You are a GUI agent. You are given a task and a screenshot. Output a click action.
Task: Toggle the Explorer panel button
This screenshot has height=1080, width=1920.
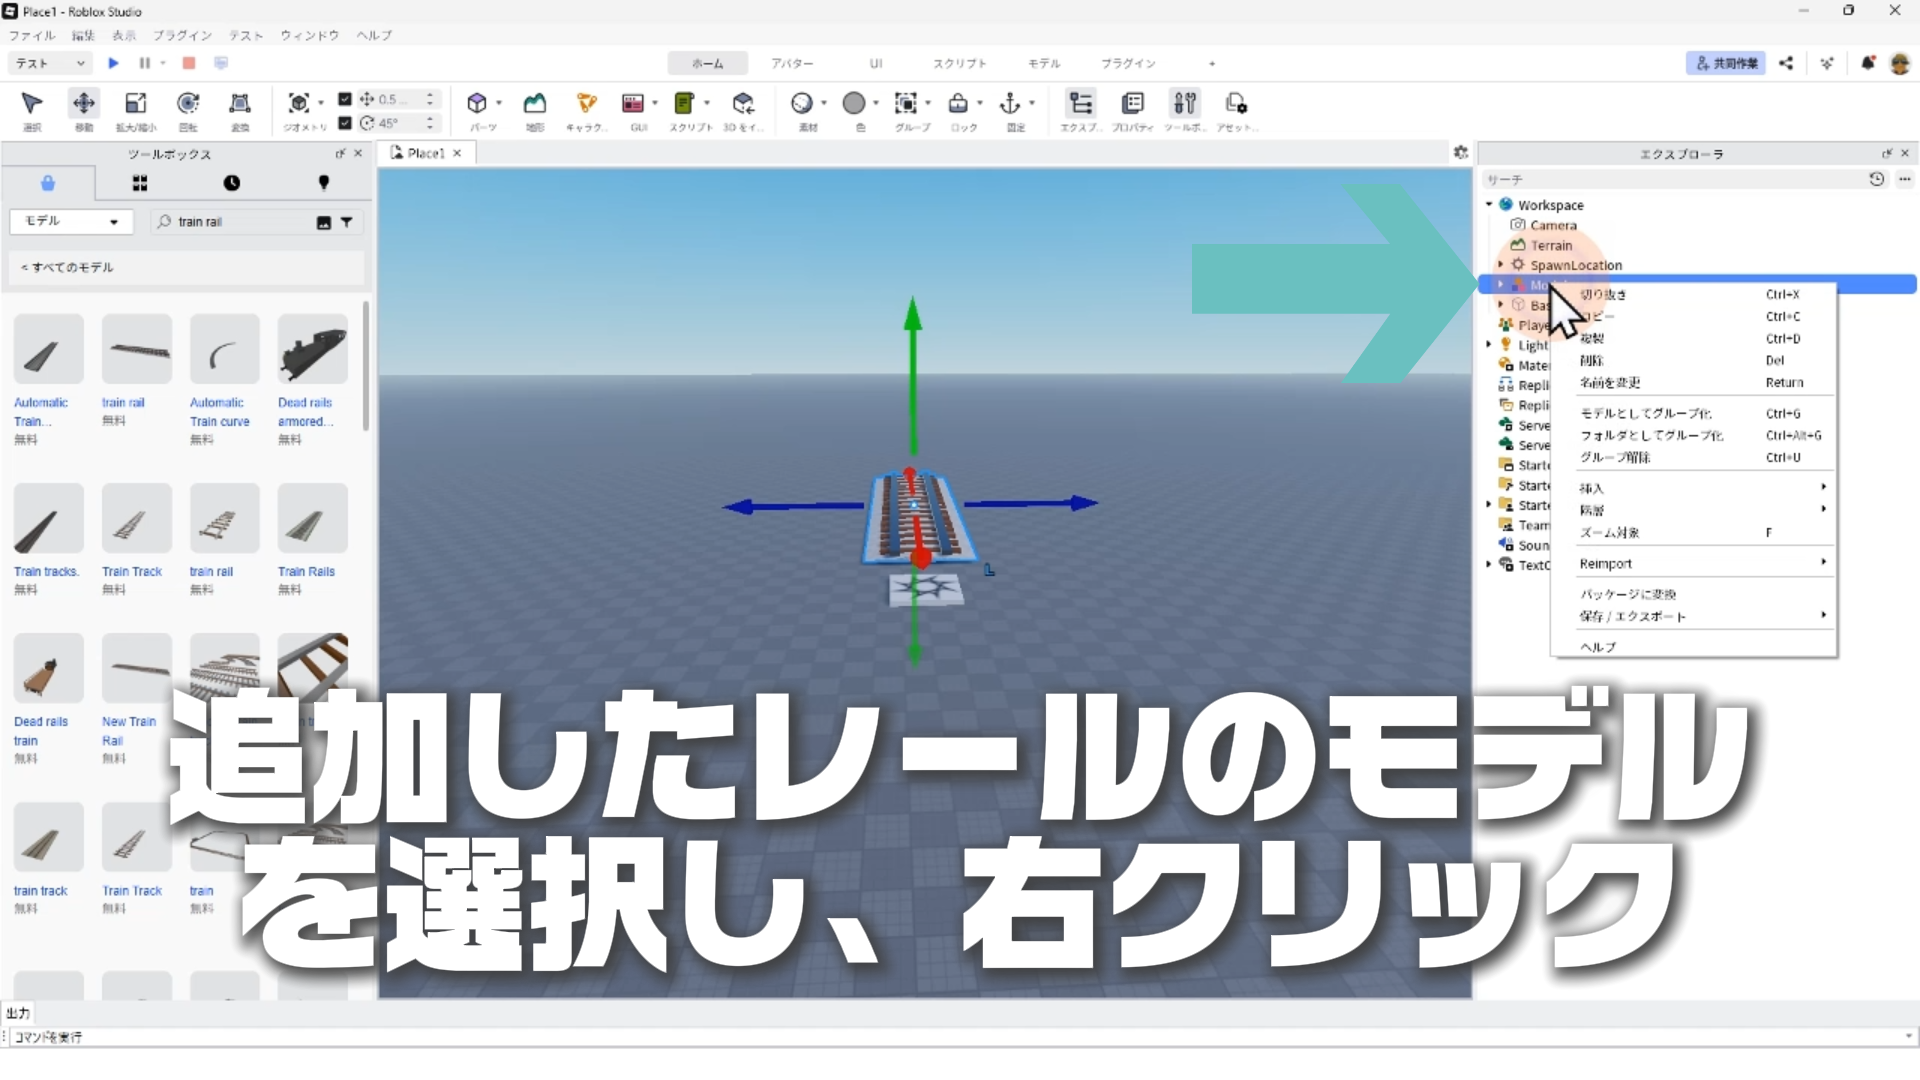click(1080, 104)
